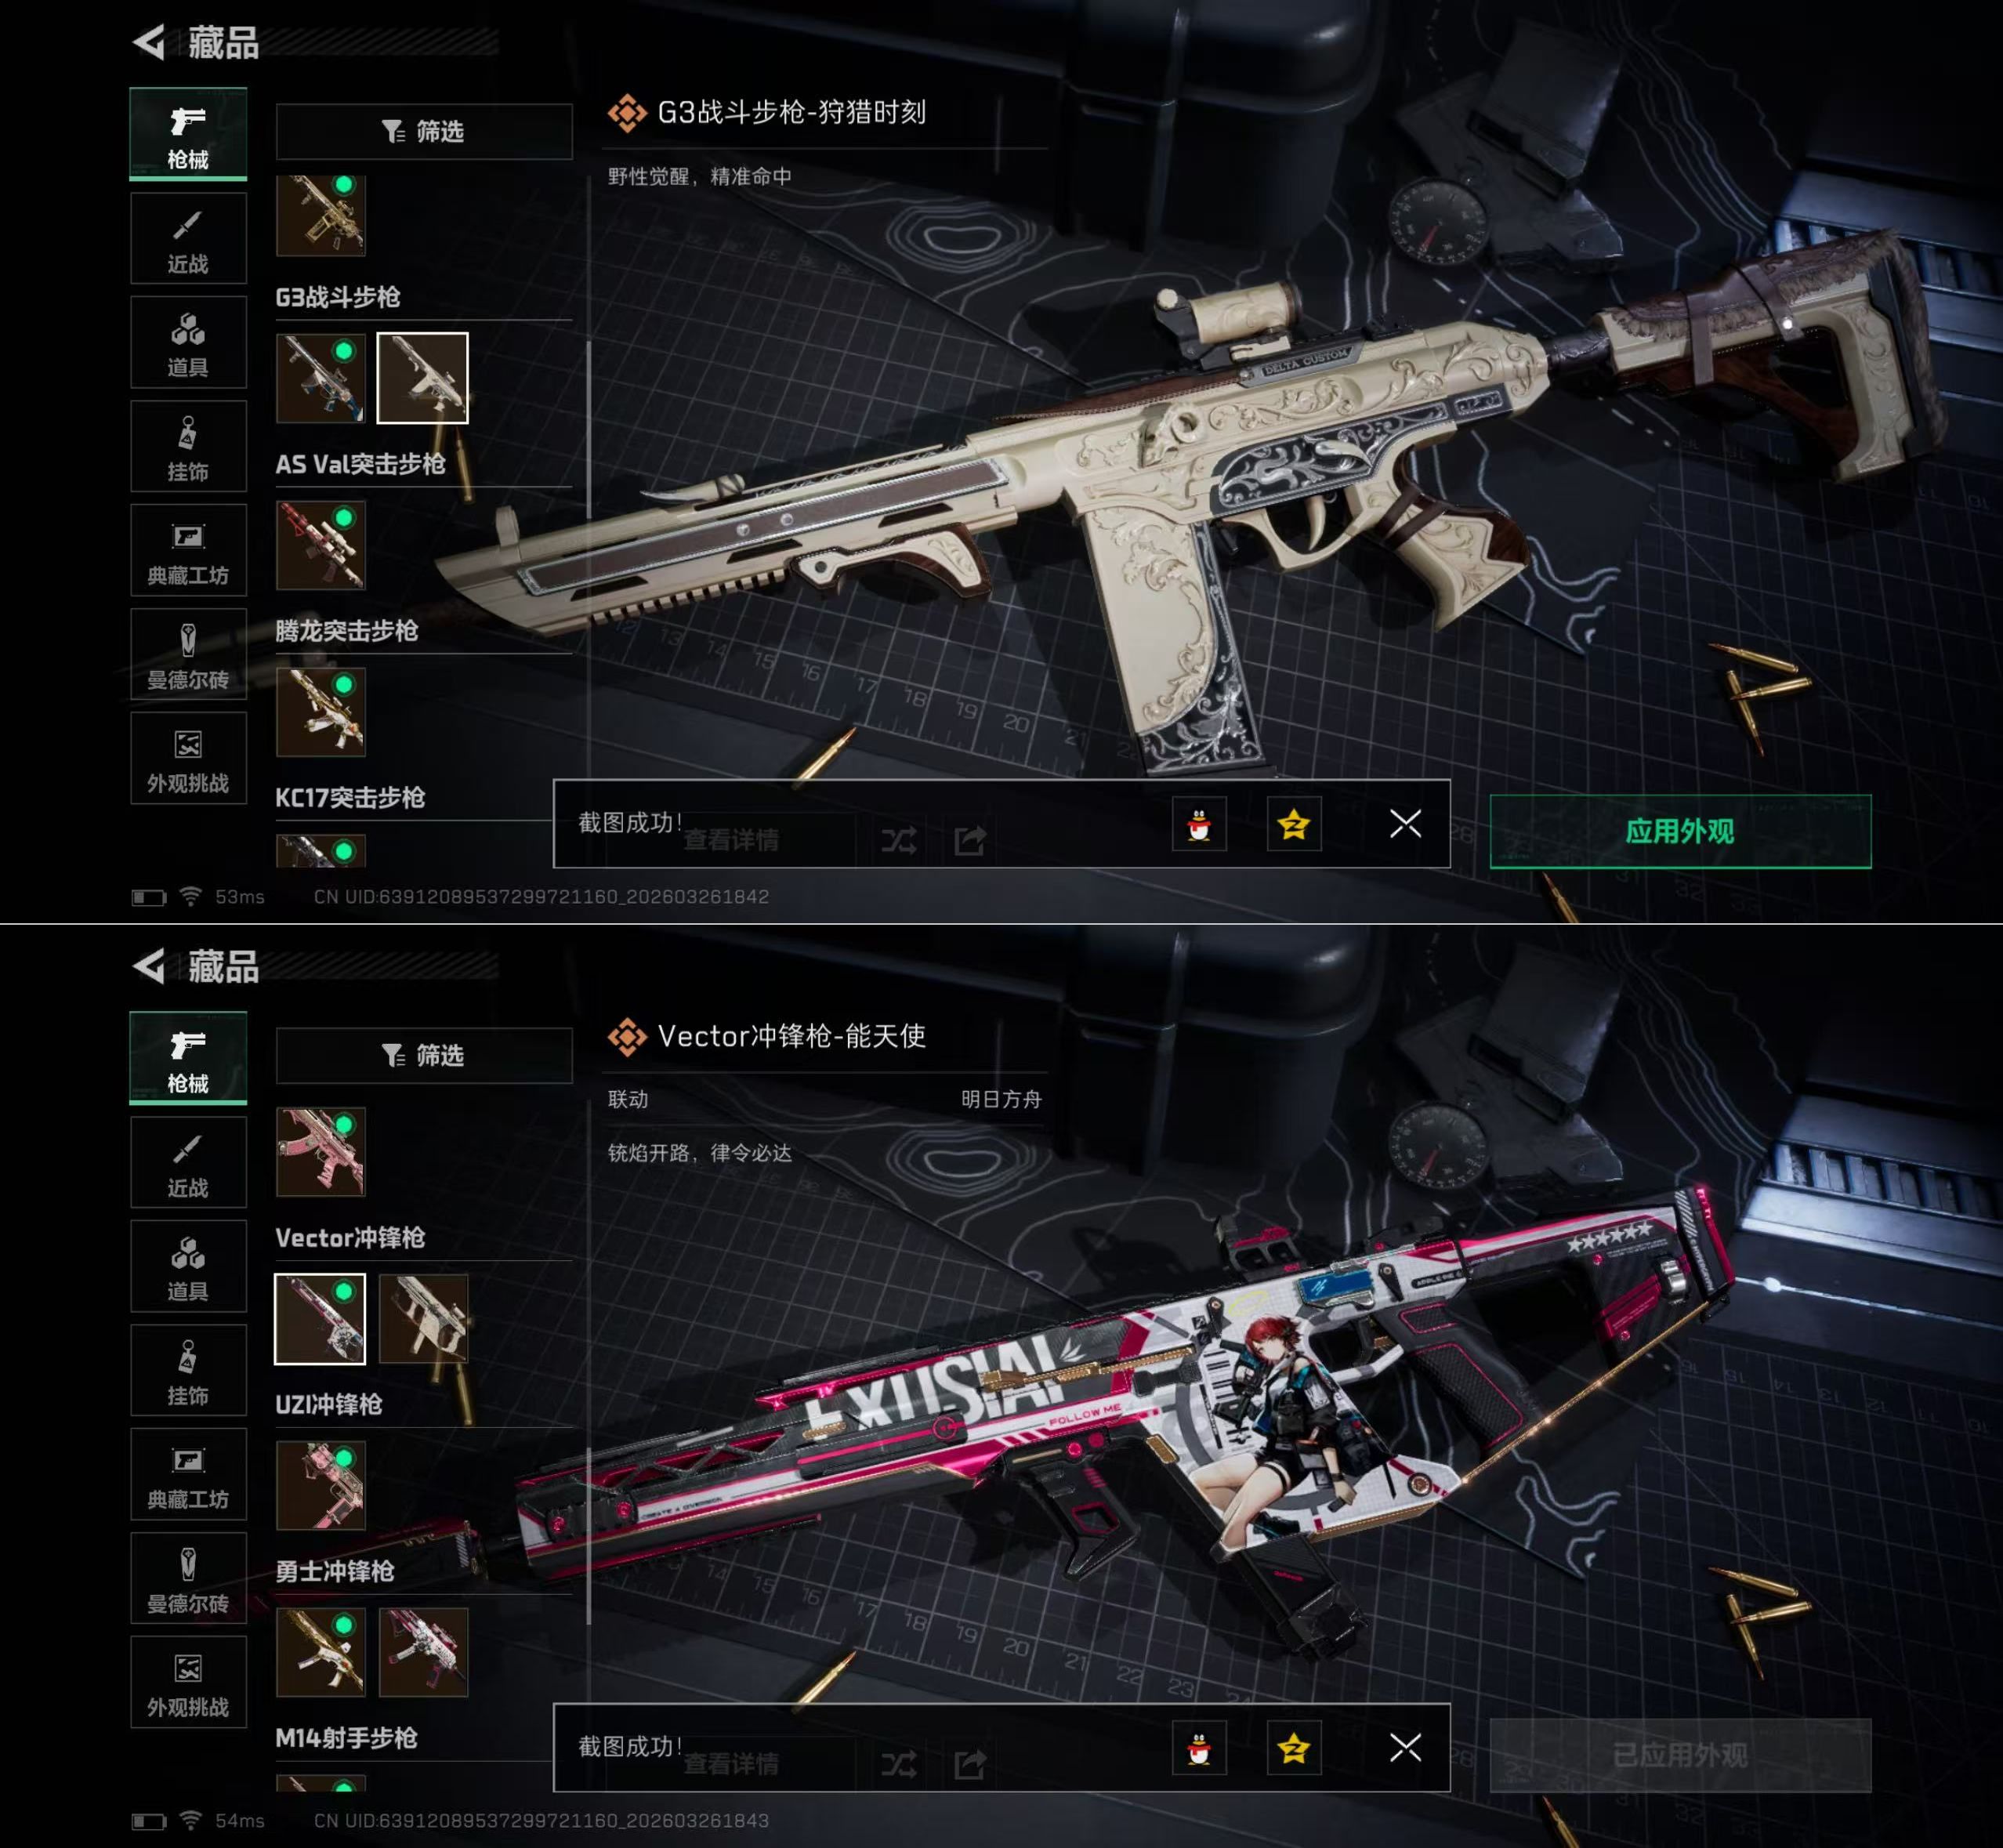Click the greyed 已应用外观 button
Viewport: 2003px width, 1848px height.
click(x=1680, y=1755)
